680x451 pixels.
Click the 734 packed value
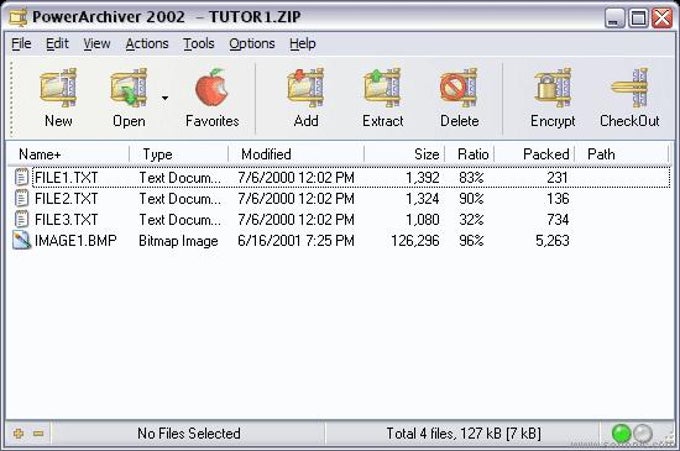pos(558,219)
